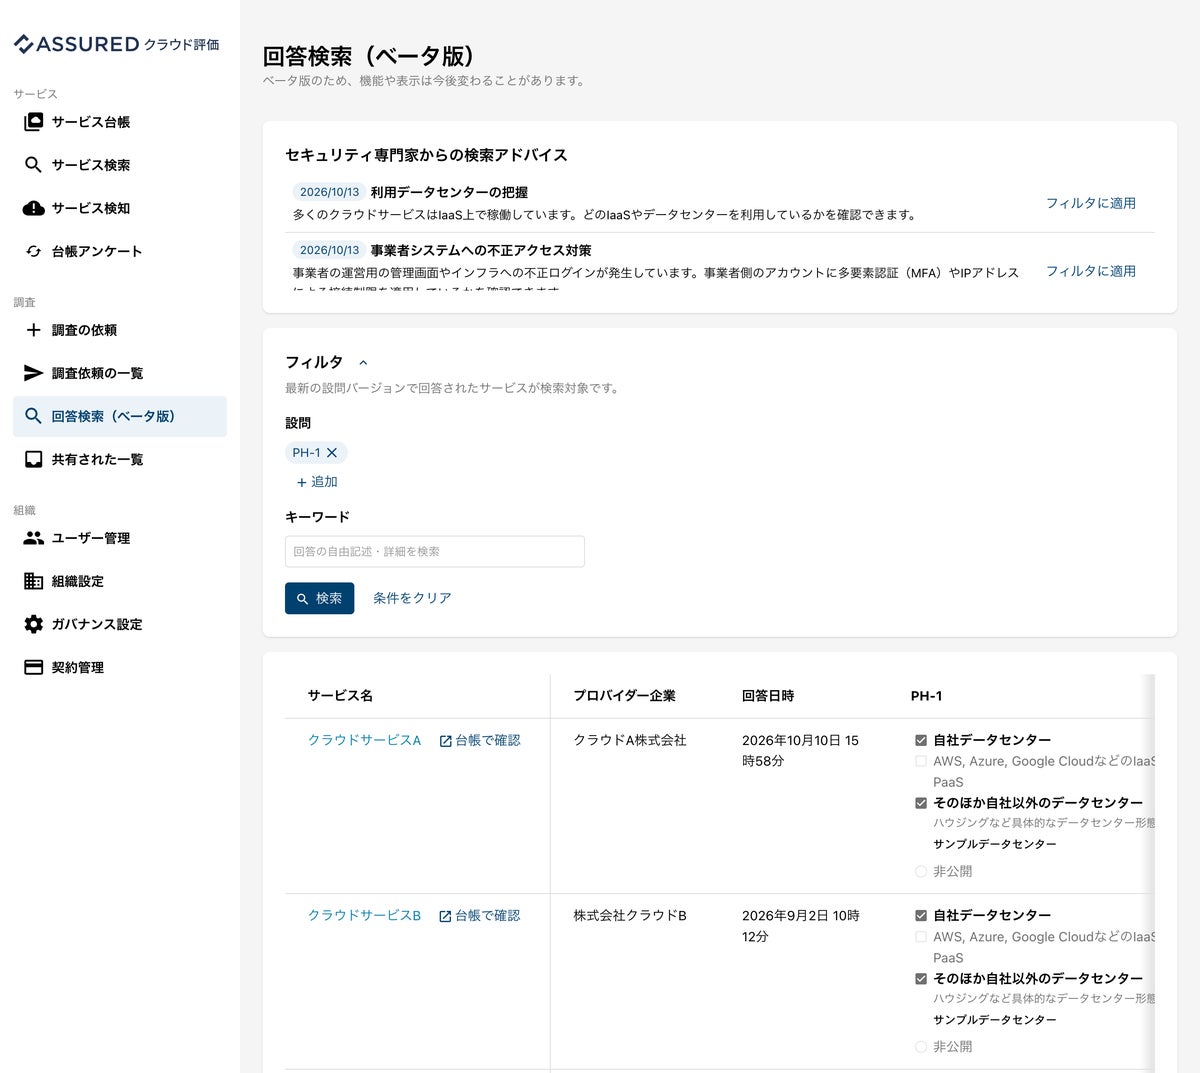Click the 台帳アンケート sync icon

pyautogui.click(x=34, y=251)
